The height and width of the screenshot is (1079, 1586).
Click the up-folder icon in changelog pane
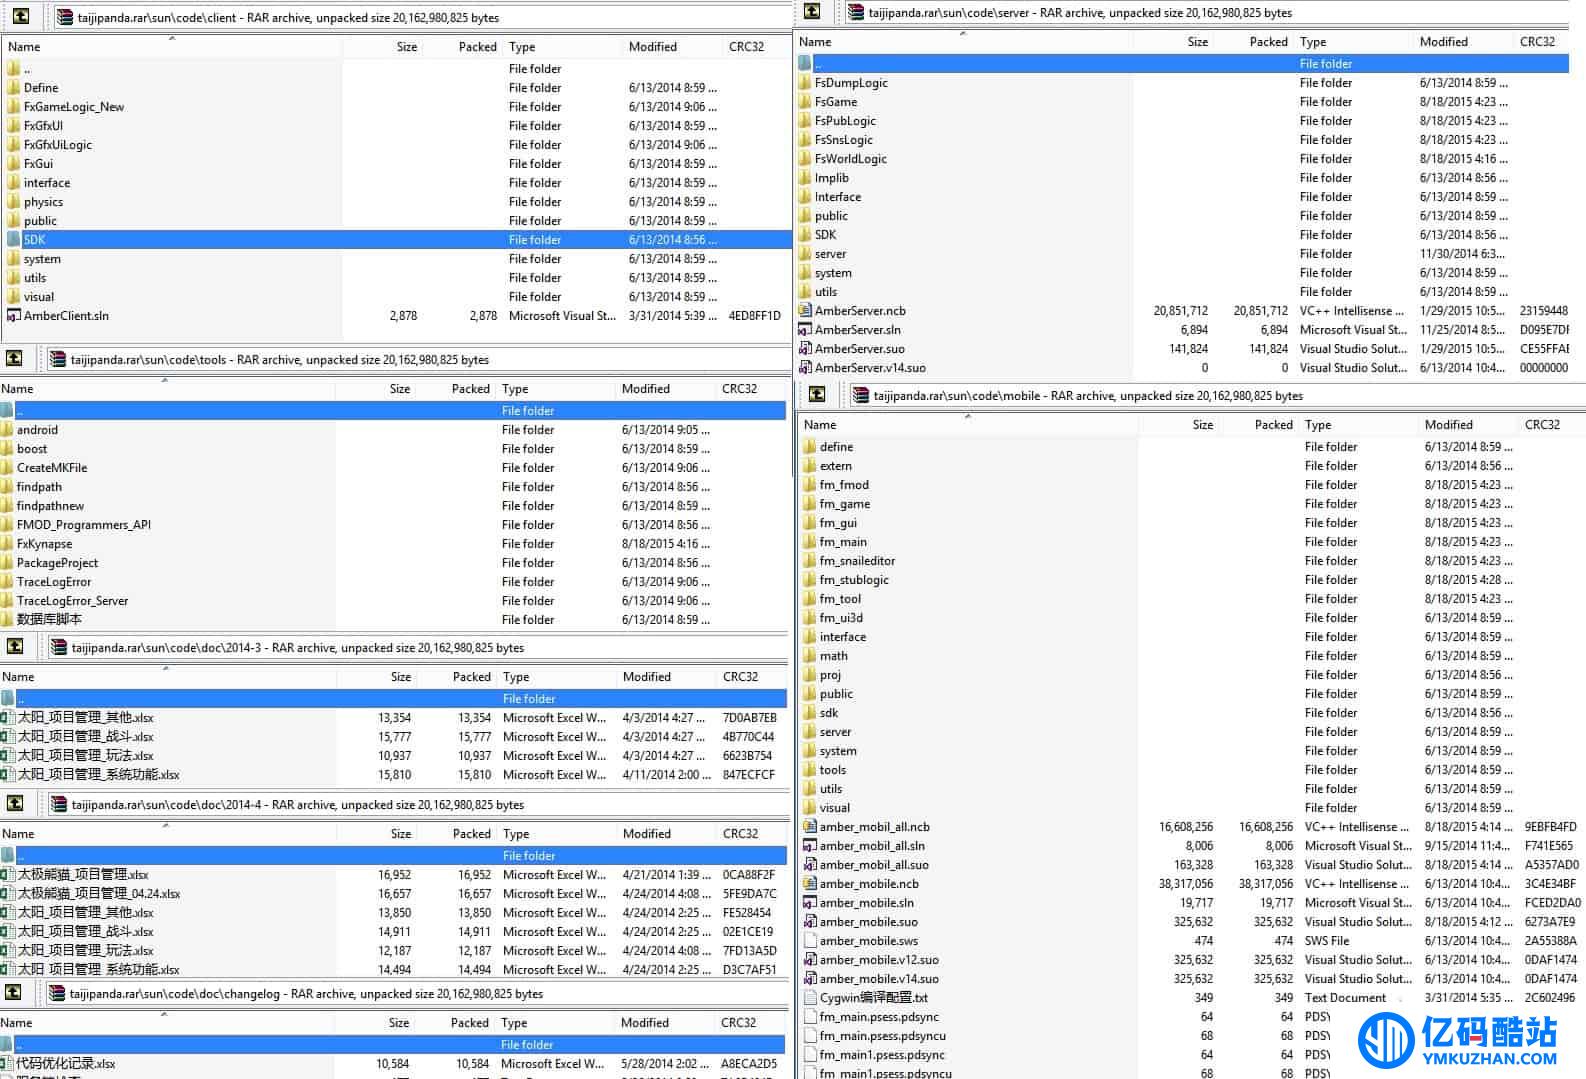13,992
